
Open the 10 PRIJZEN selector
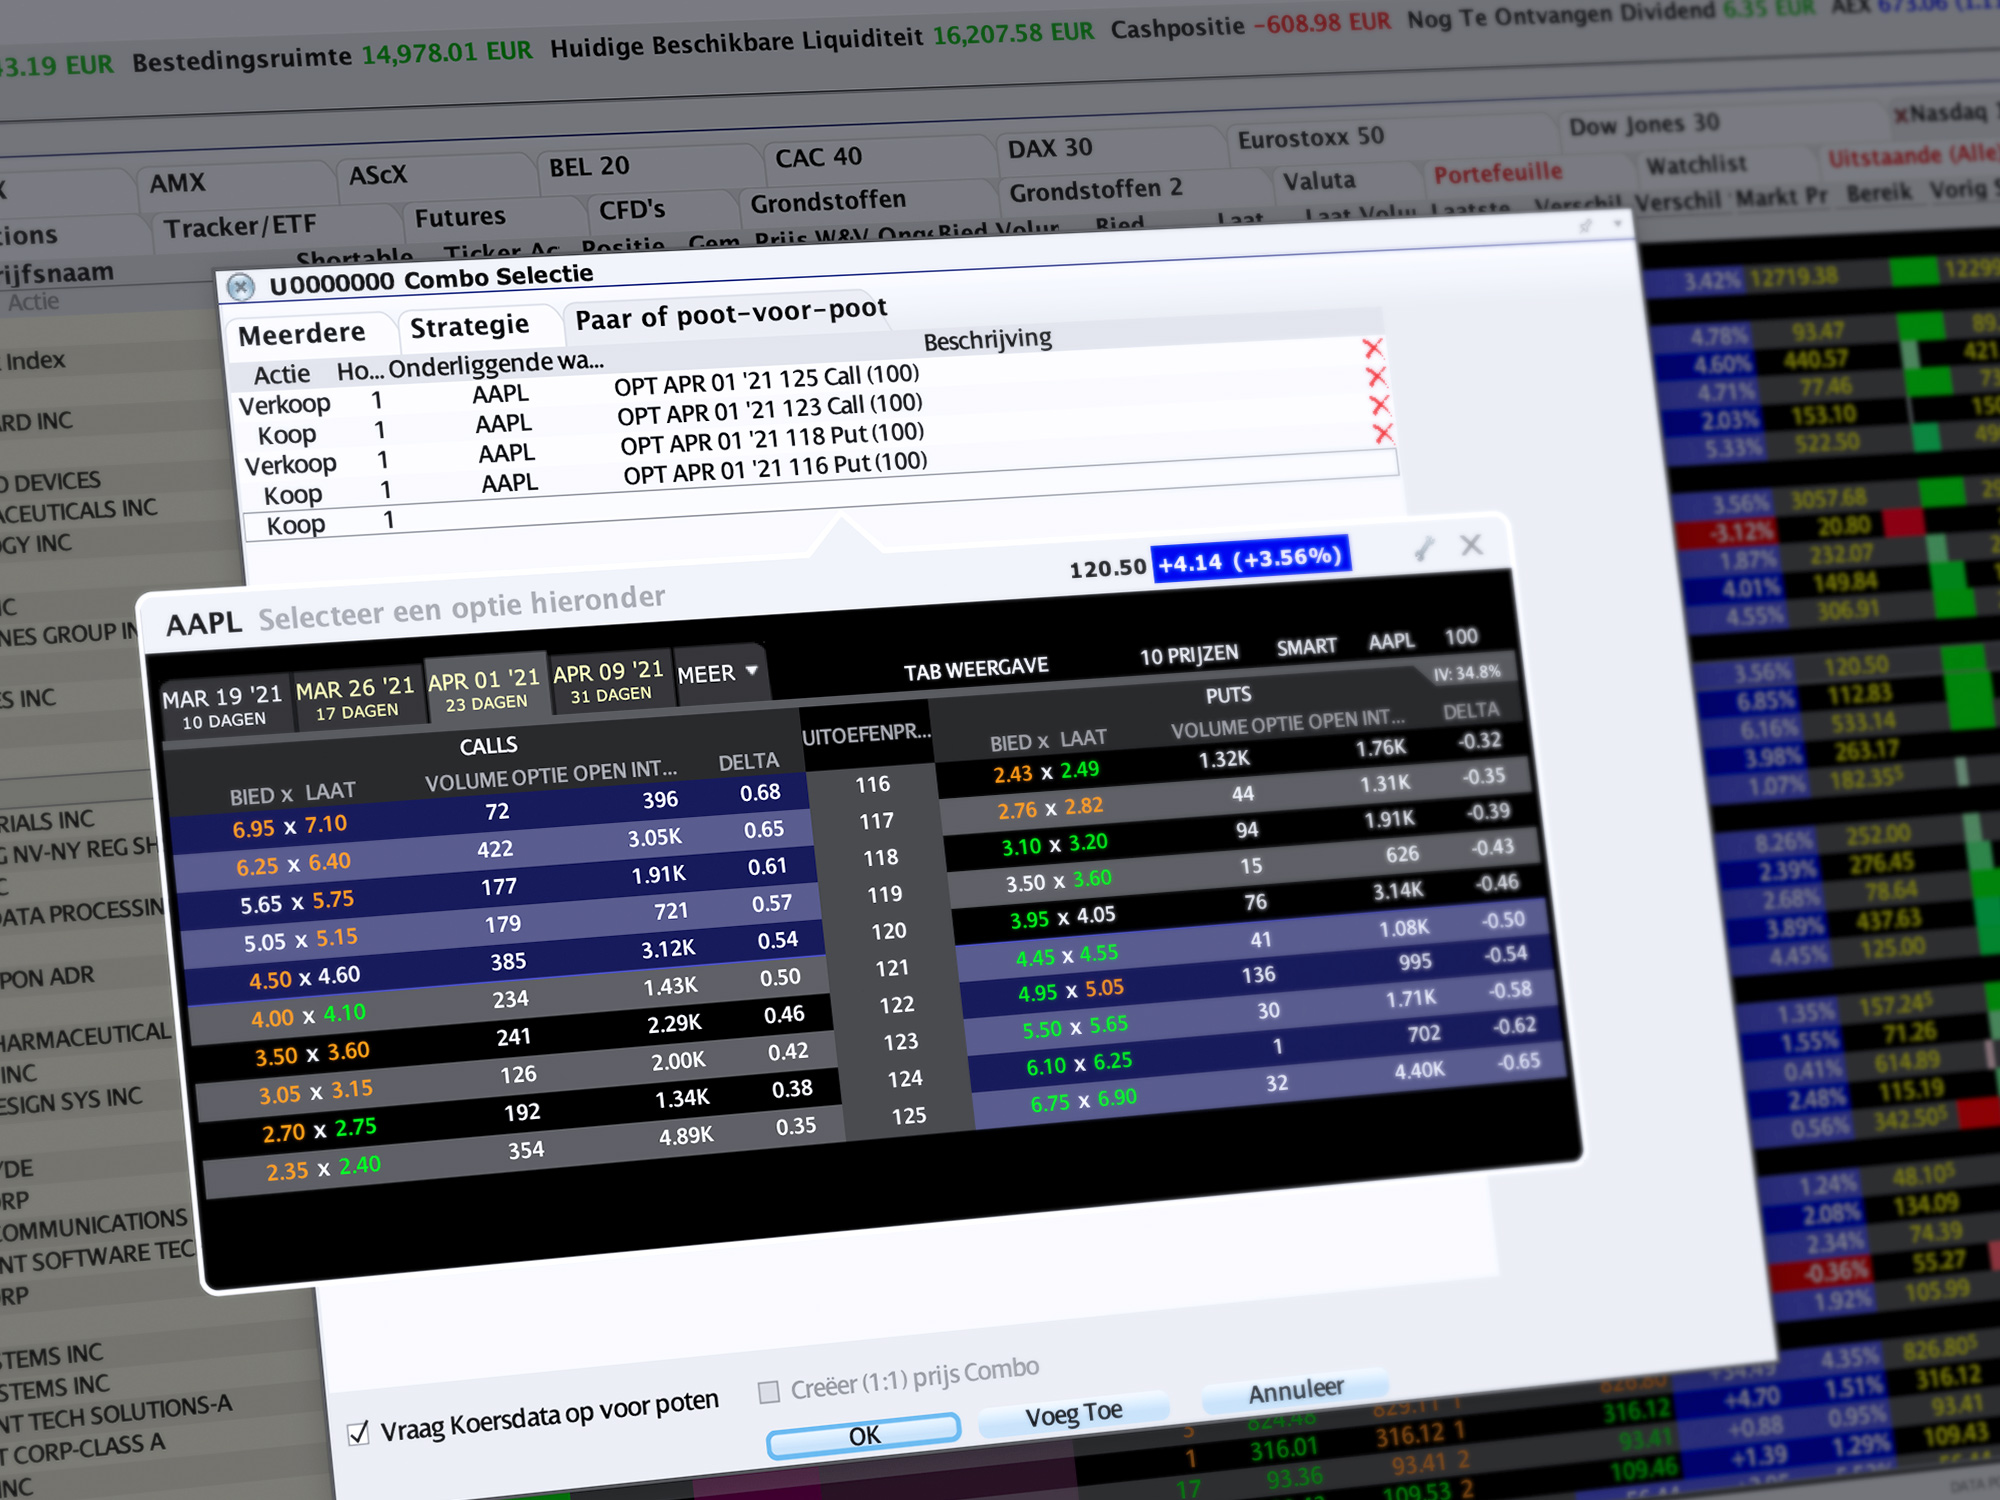1189,655
